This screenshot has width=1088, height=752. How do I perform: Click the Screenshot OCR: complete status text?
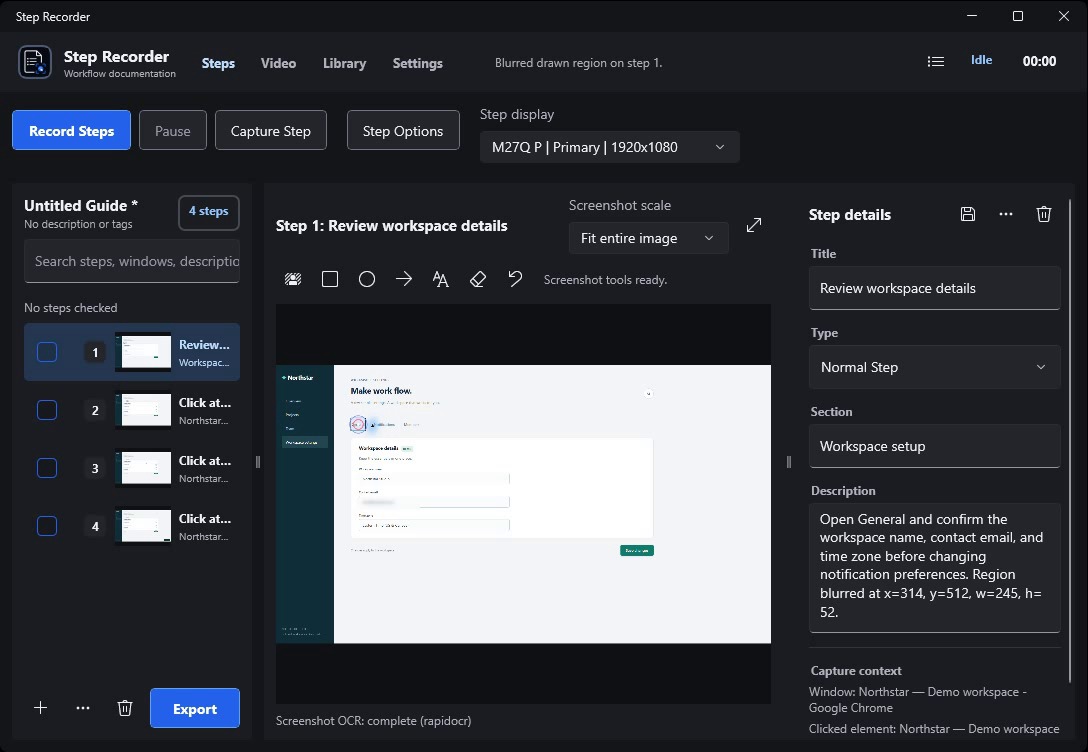(373, 721)
